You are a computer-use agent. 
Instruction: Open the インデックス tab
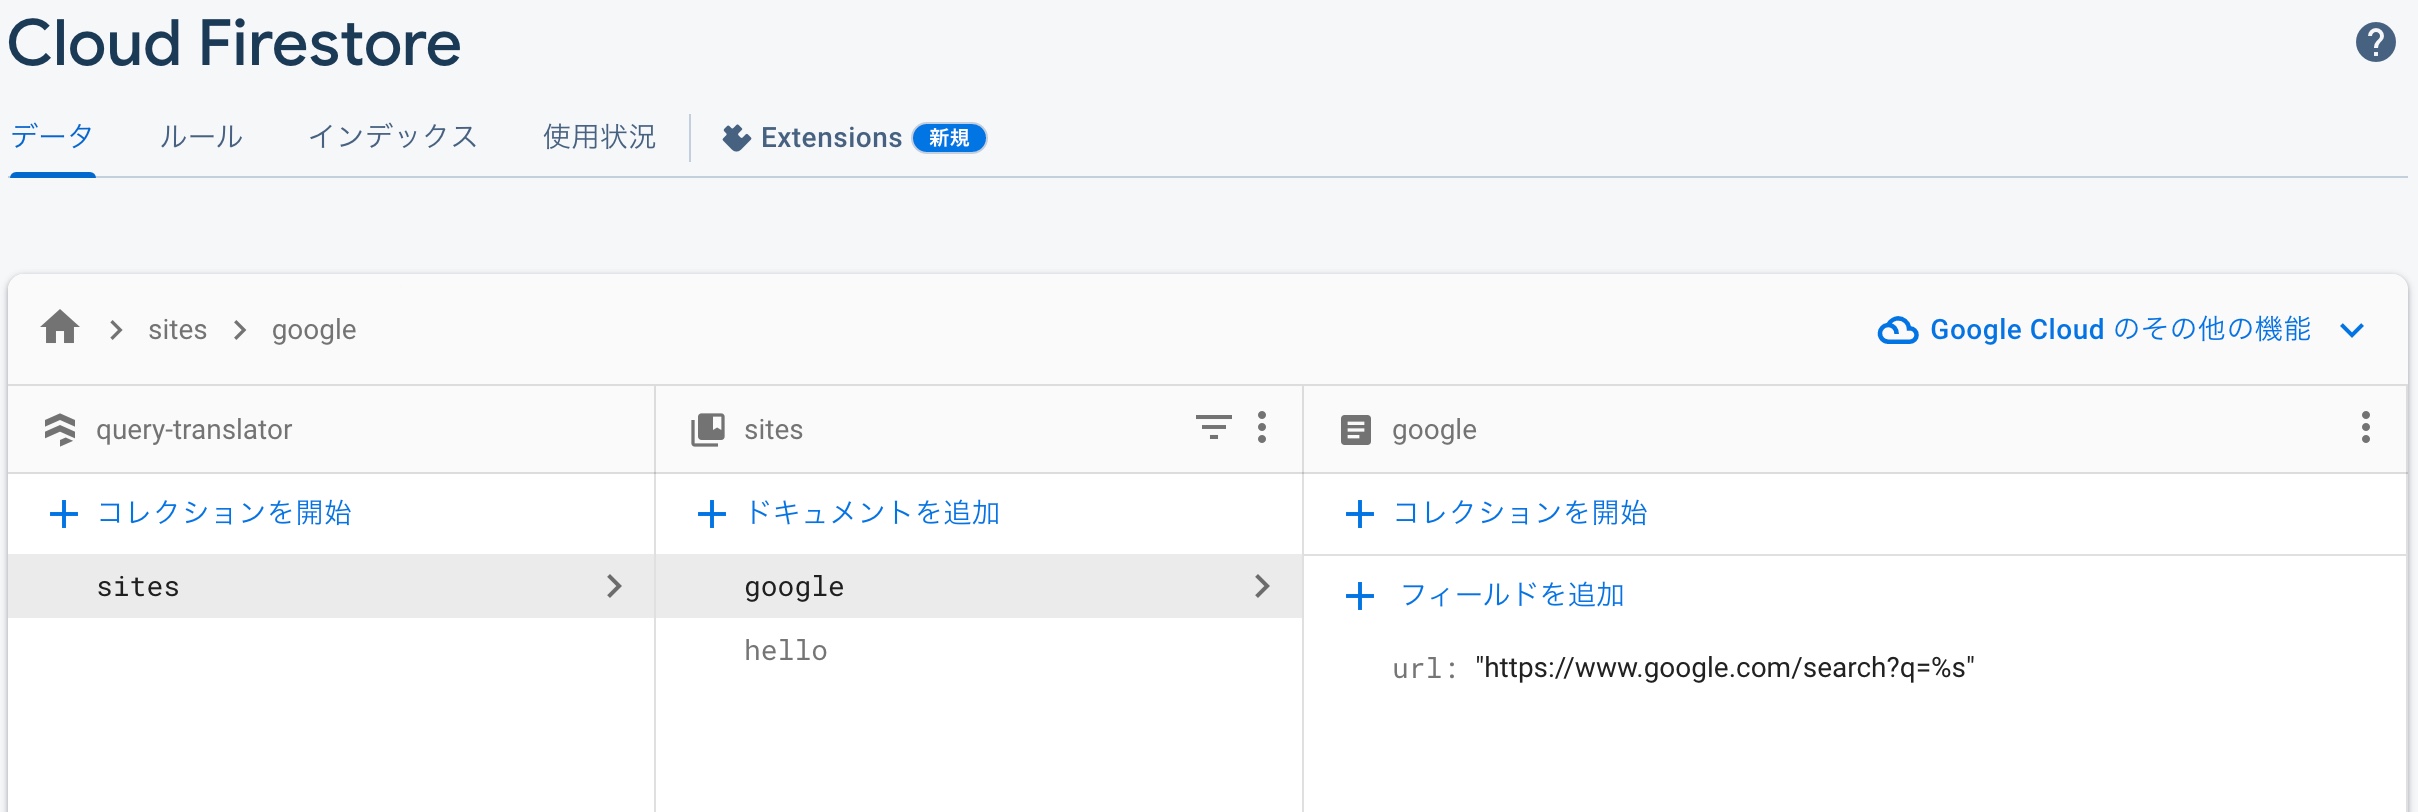coord(393,137)
